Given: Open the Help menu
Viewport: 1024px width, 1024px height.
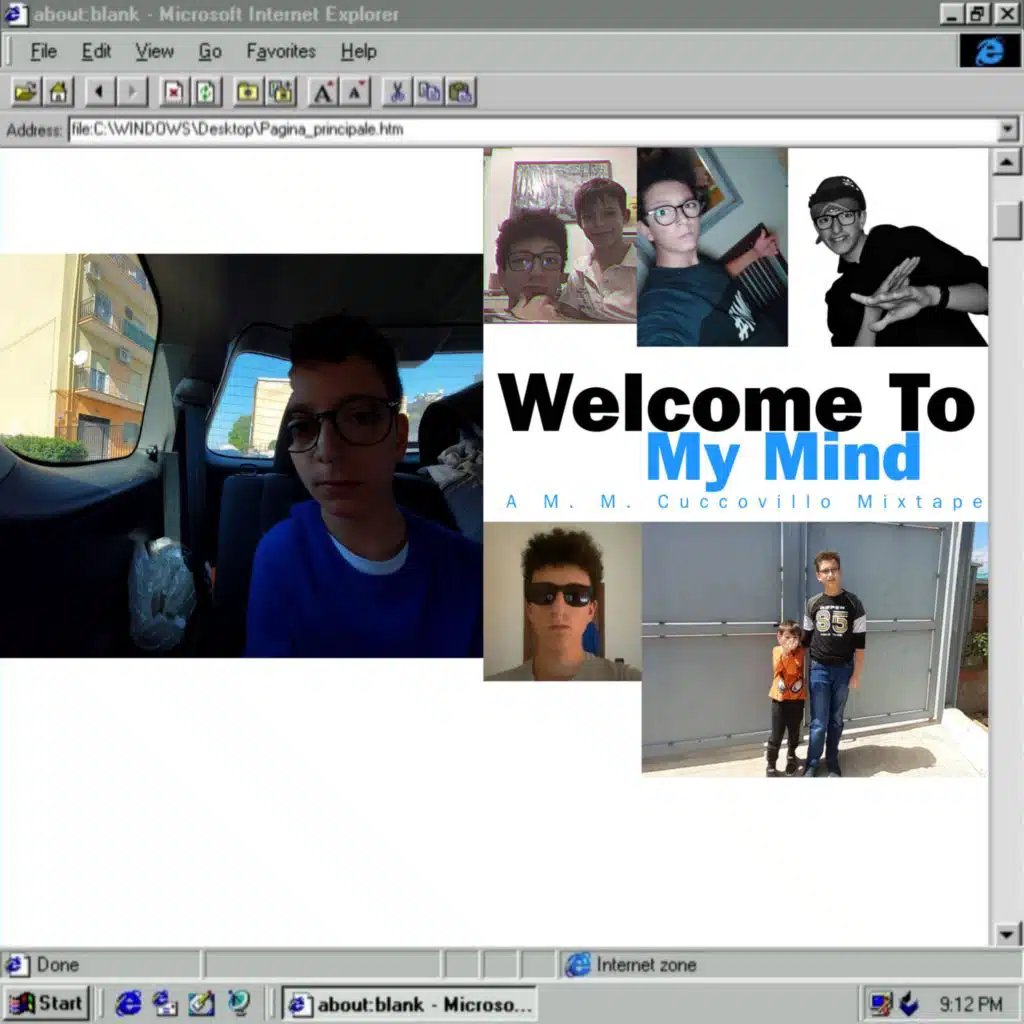Looking at the screenshot, I should 359,51.
